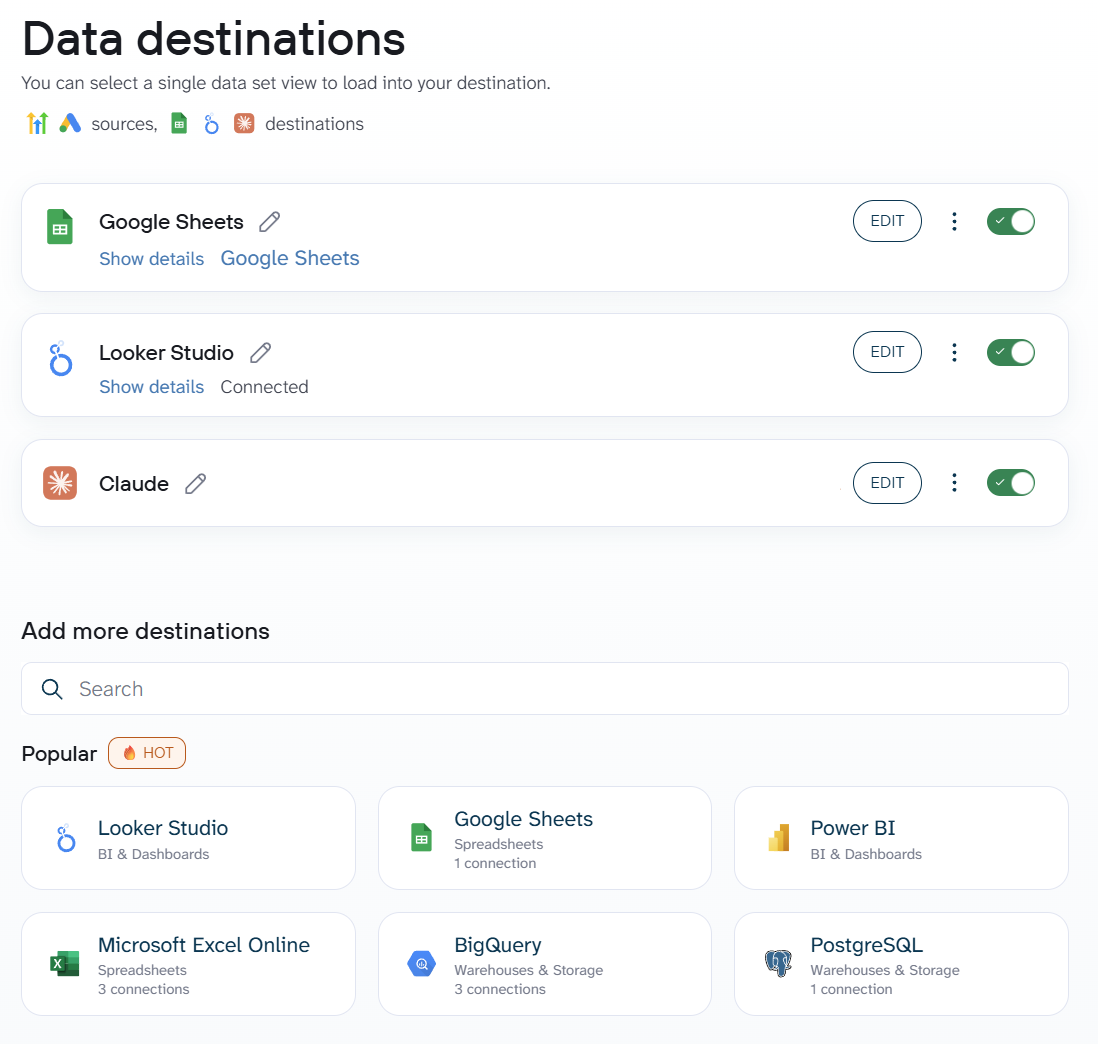Switch off the Claude destination toggle
The width and height of the screenshot is (1098, 1044).
[1010, 482]
